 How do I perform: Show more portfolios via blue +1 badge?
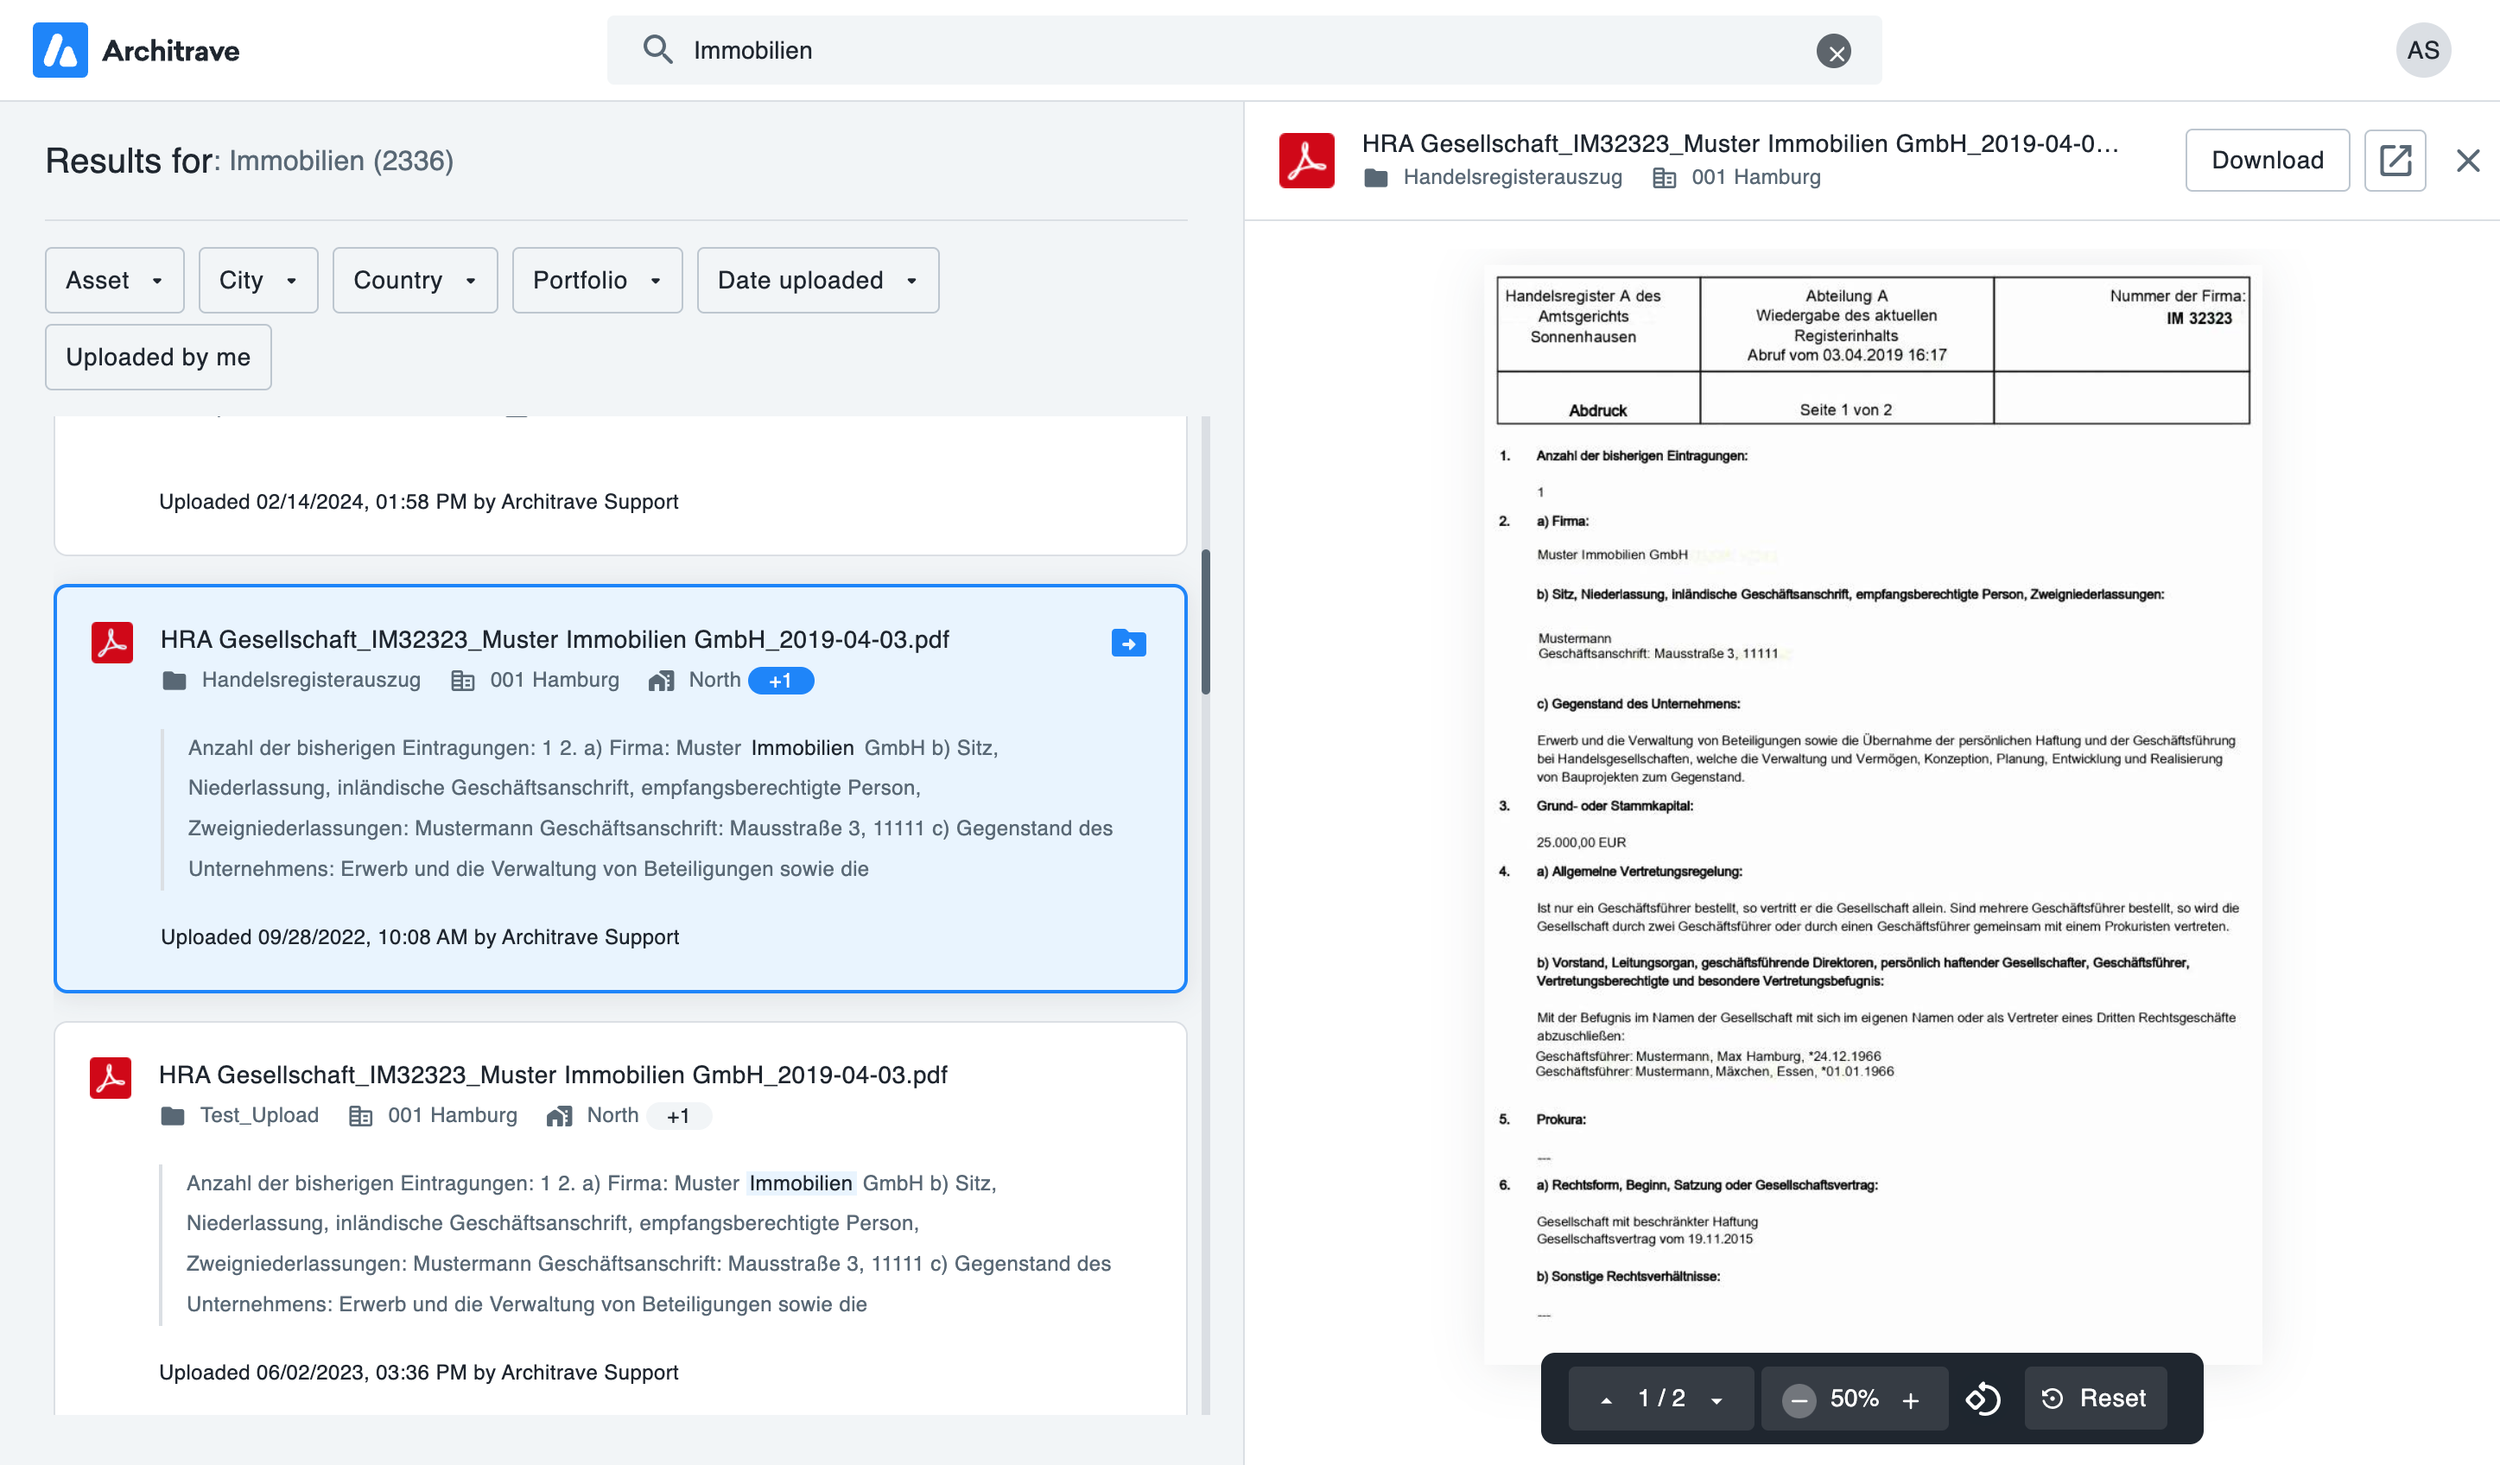(x=780, y=681)
